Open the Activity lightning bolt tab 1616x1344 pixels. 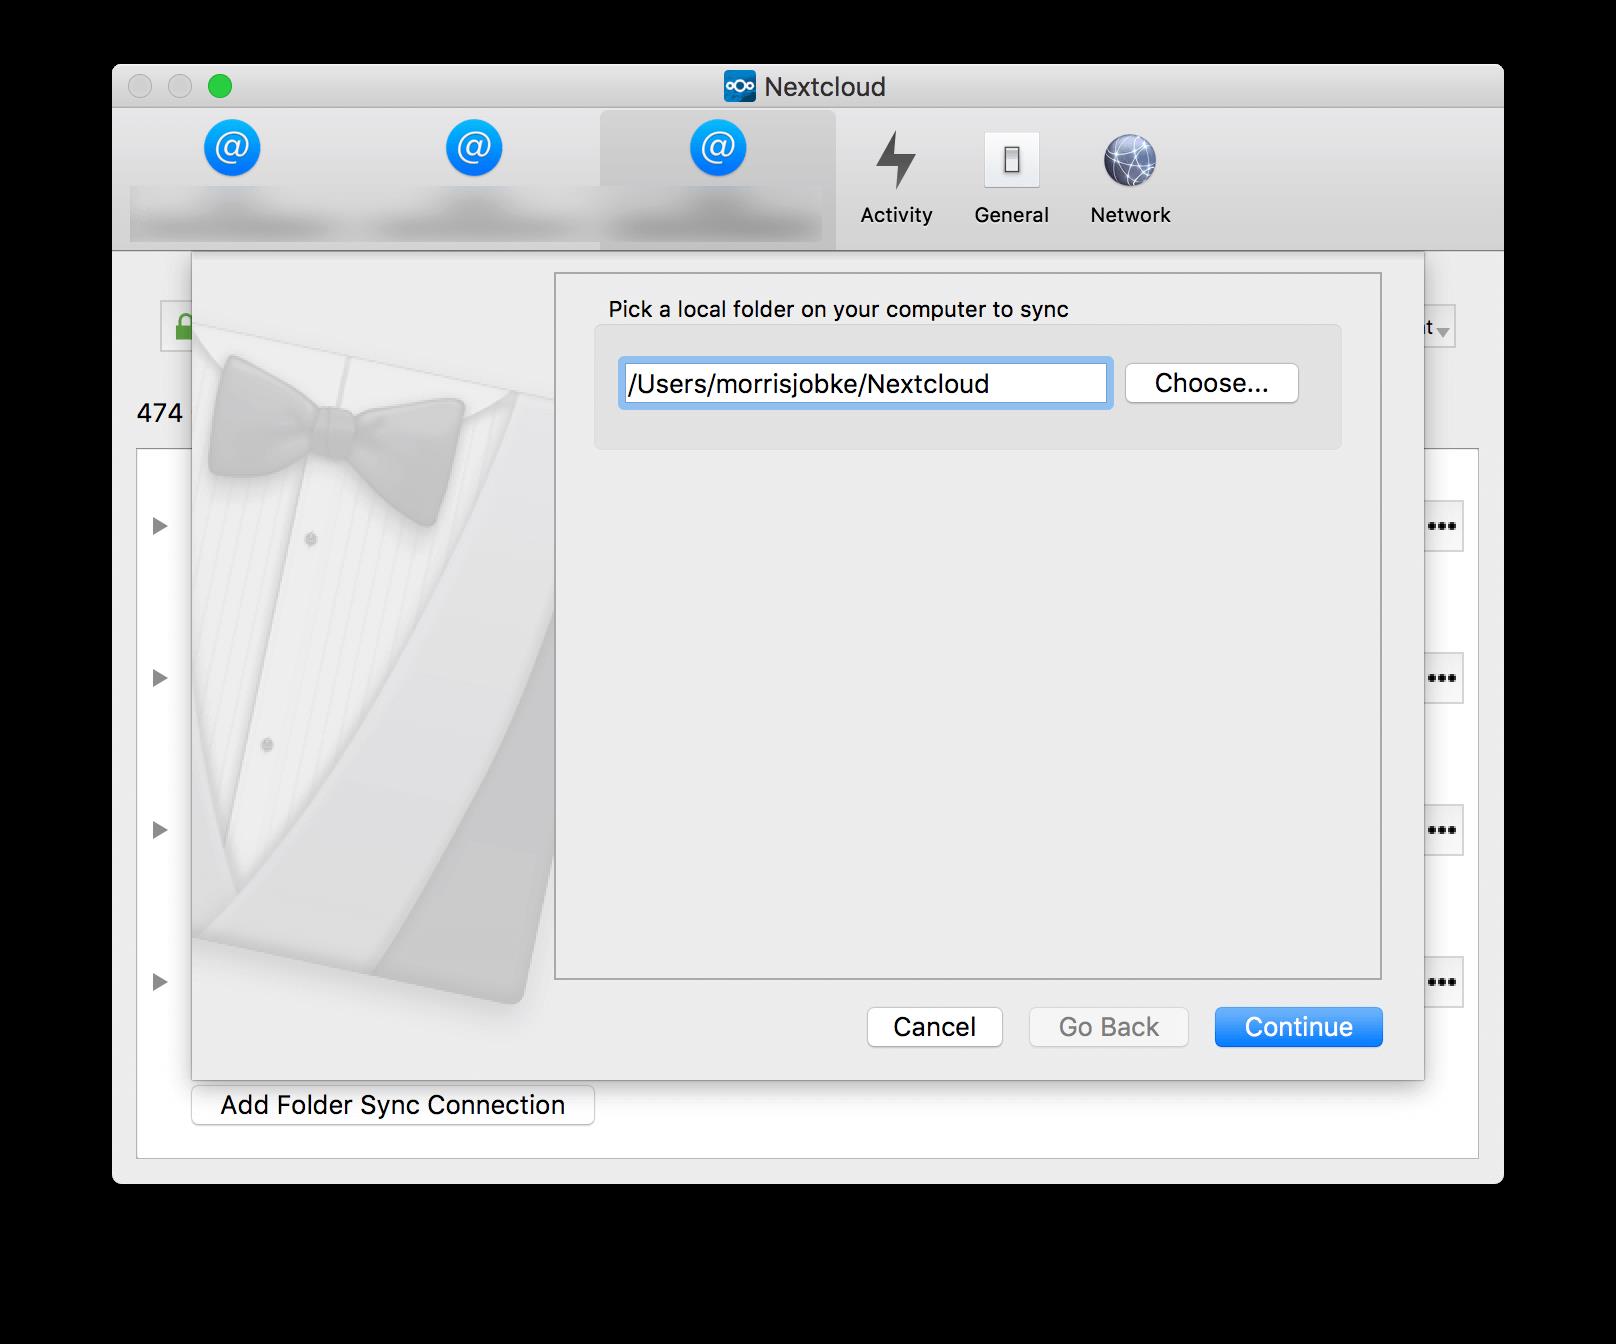pyautogui.click(x=895, y=177)
